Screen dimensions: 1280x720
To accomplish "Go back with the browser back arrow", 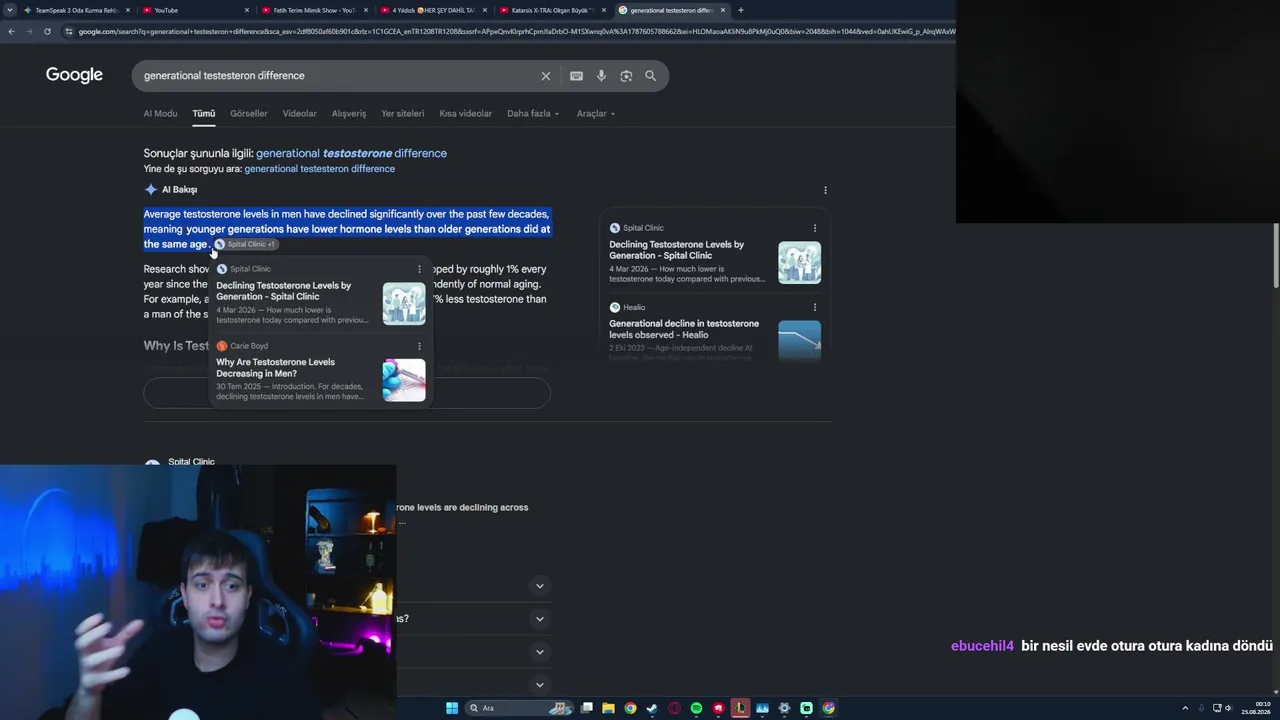I will [11, 31].
